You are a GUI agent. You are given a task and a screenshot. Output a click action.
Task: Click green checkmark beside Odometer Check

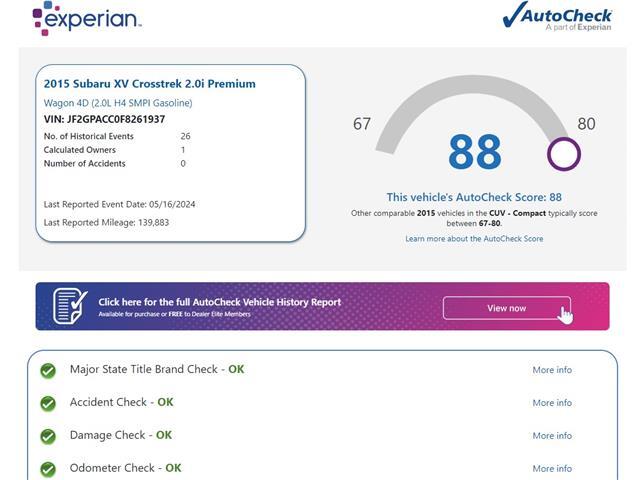point(47,469)
